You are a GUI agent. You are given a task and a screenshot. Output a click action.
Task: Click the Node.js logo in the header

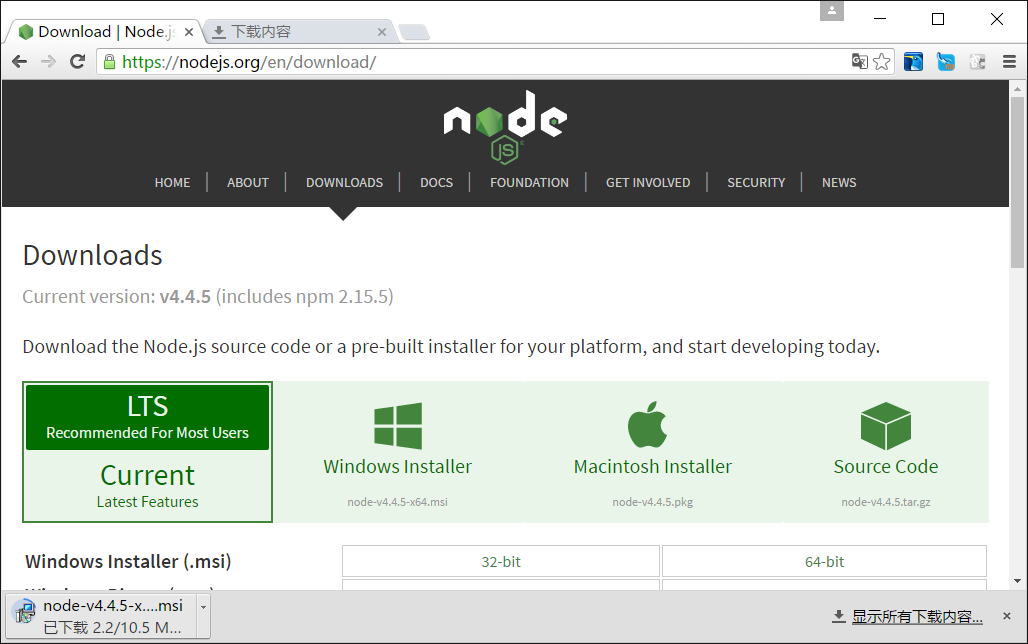click(505, 127)
